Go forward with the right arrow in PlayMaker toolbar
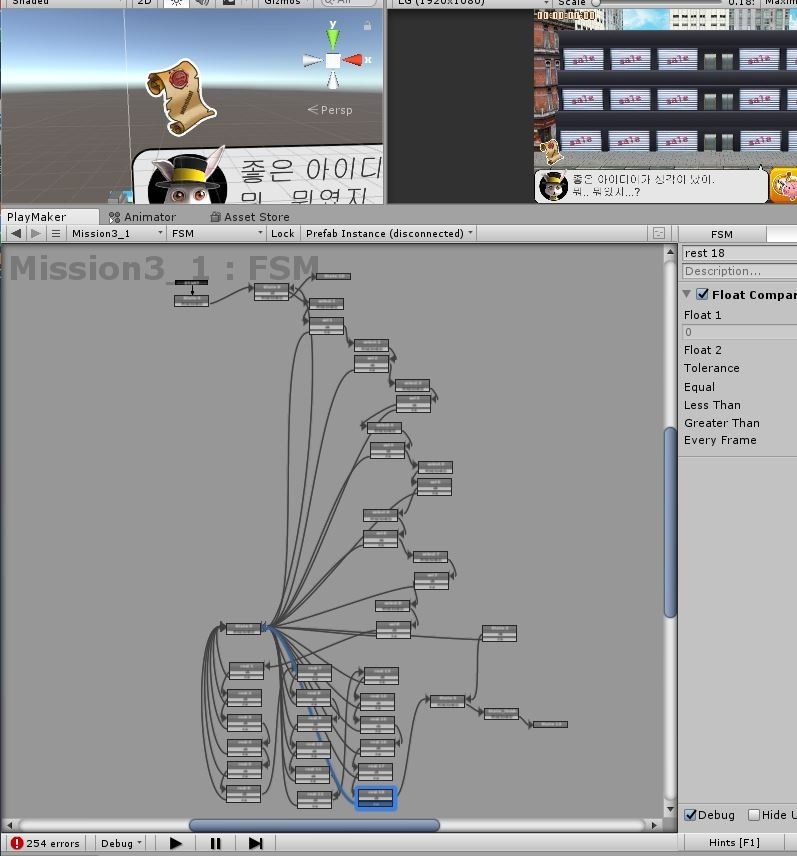The width and height of the screenshot is (797, 856). pos(36,234)
